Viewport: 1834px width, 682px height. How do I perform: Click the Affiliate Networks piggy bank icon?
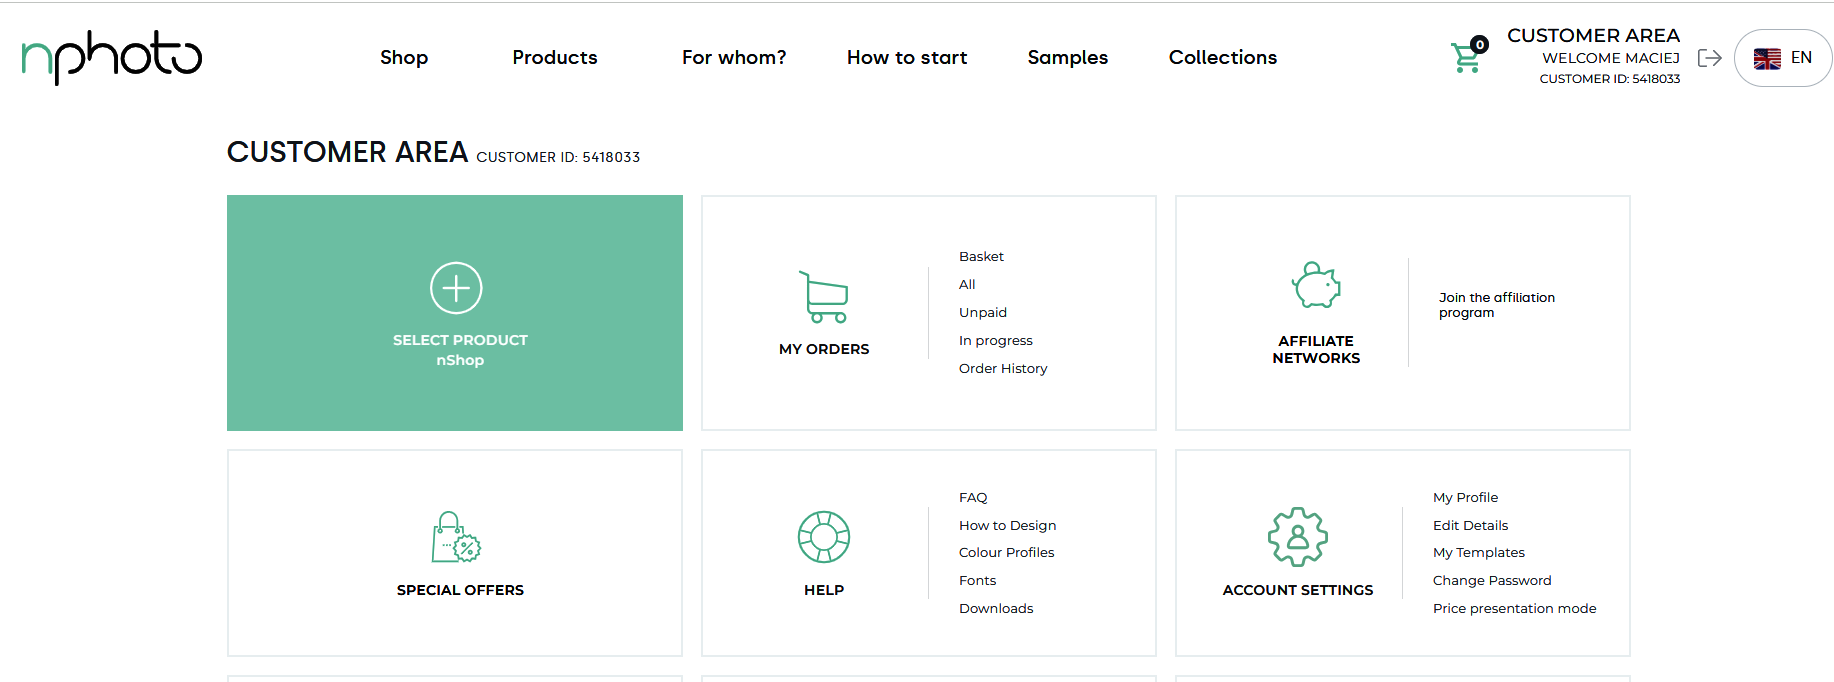[1316, 286]
